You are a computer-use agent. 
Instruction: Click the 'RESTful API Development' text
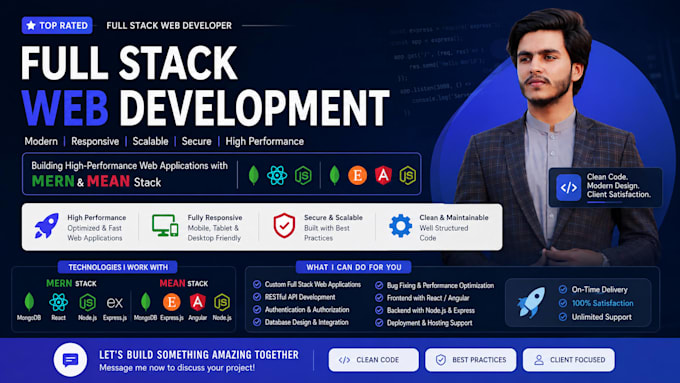(300, 297)
